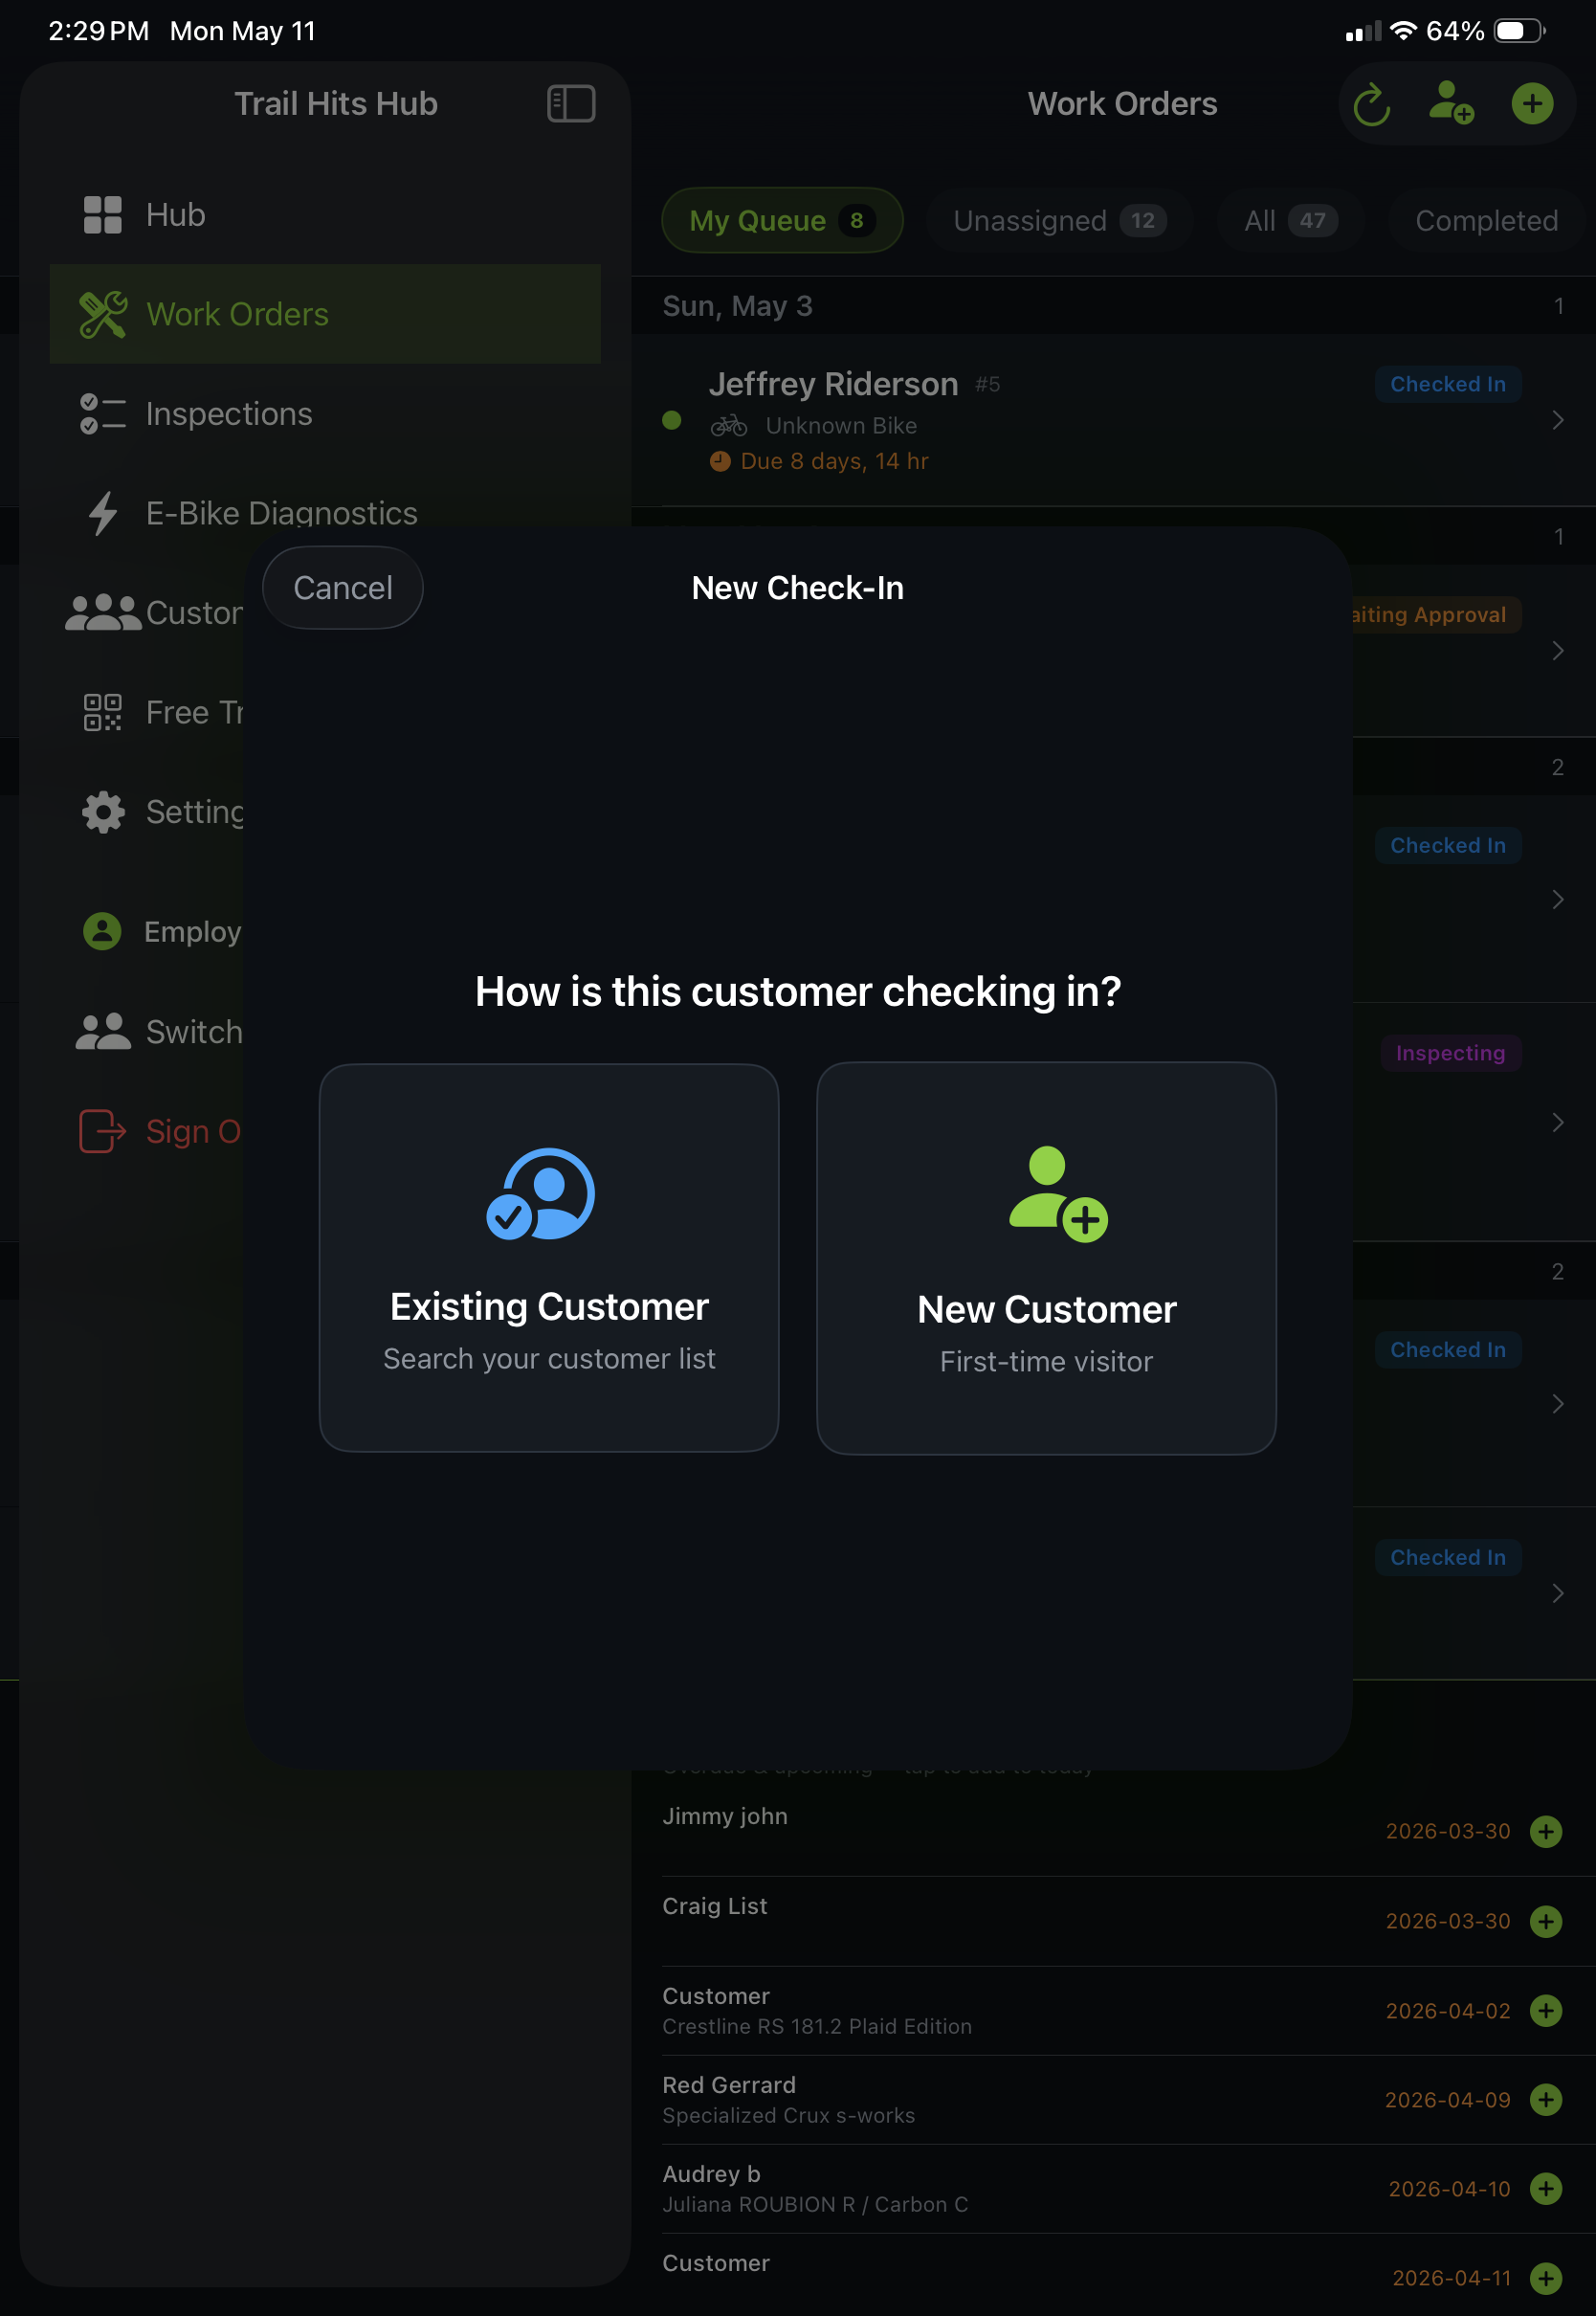Viewport: 1596px width, 2316px height.
Task: Click the E-Bike lightning bolt icon
Action: coord(103,513)
